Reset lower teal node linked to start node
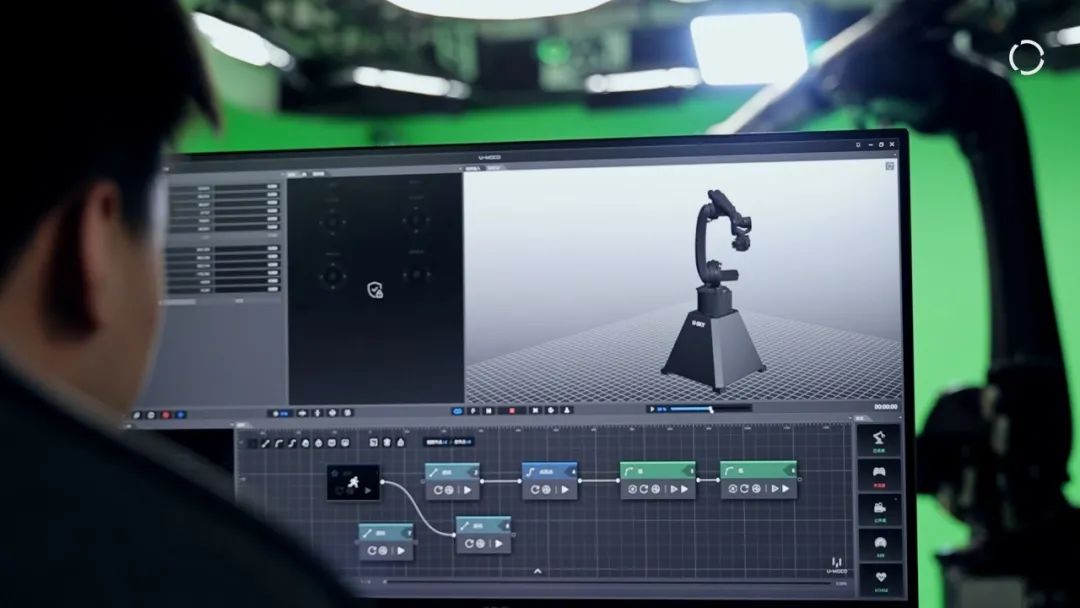 tap(469, 543)
